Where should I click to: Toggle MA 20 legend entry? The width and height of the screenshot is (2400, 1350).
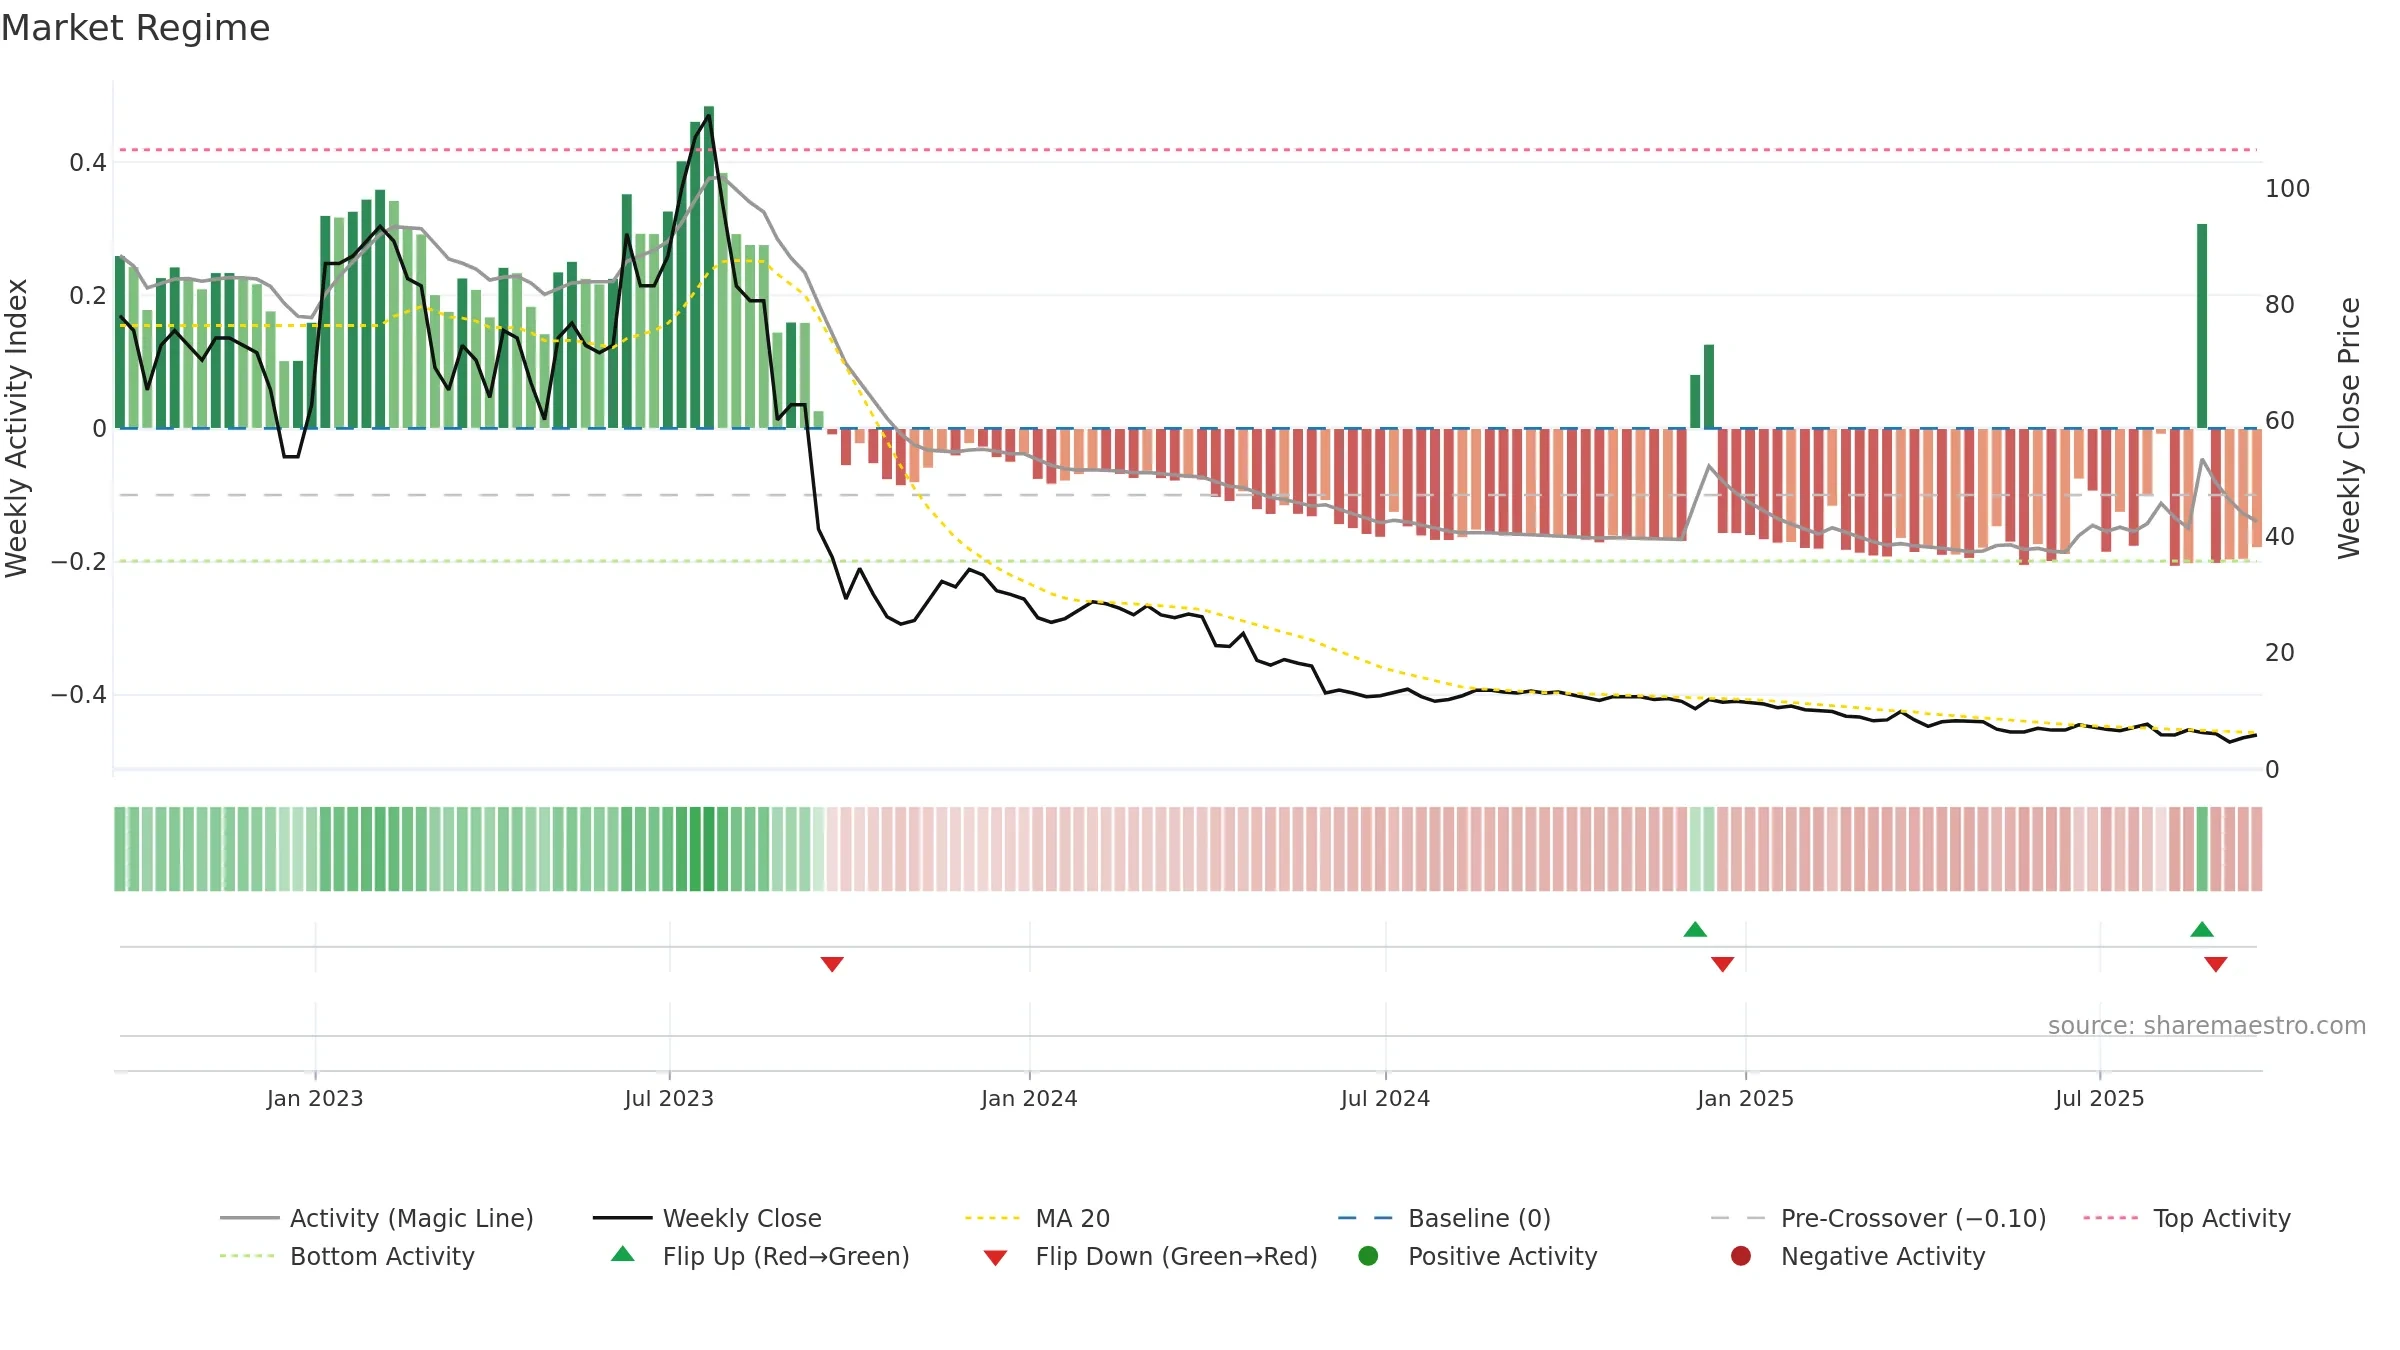1037,1218
